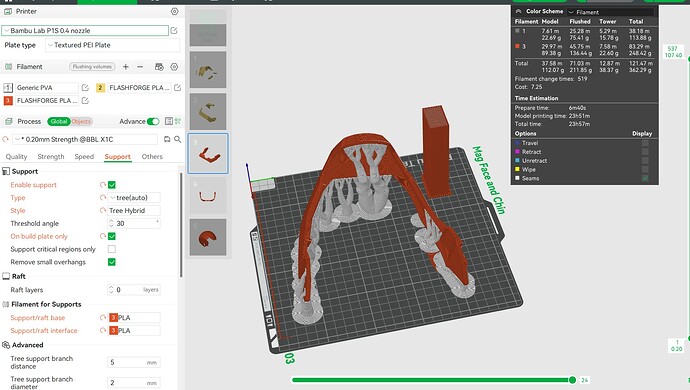690x390 pixels.
Task: Select plate 5 thumbnail
Action: click(208, 237)
